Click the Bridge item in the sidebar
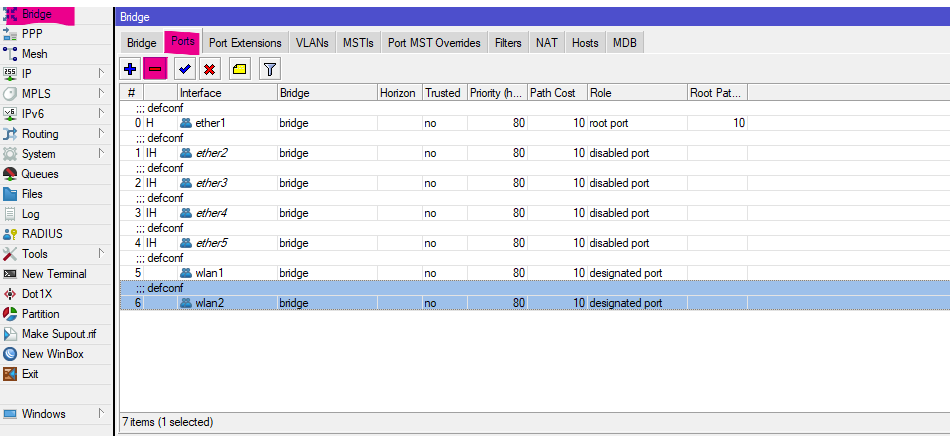This screenshot has width=950, height=436. click(56, 14)
